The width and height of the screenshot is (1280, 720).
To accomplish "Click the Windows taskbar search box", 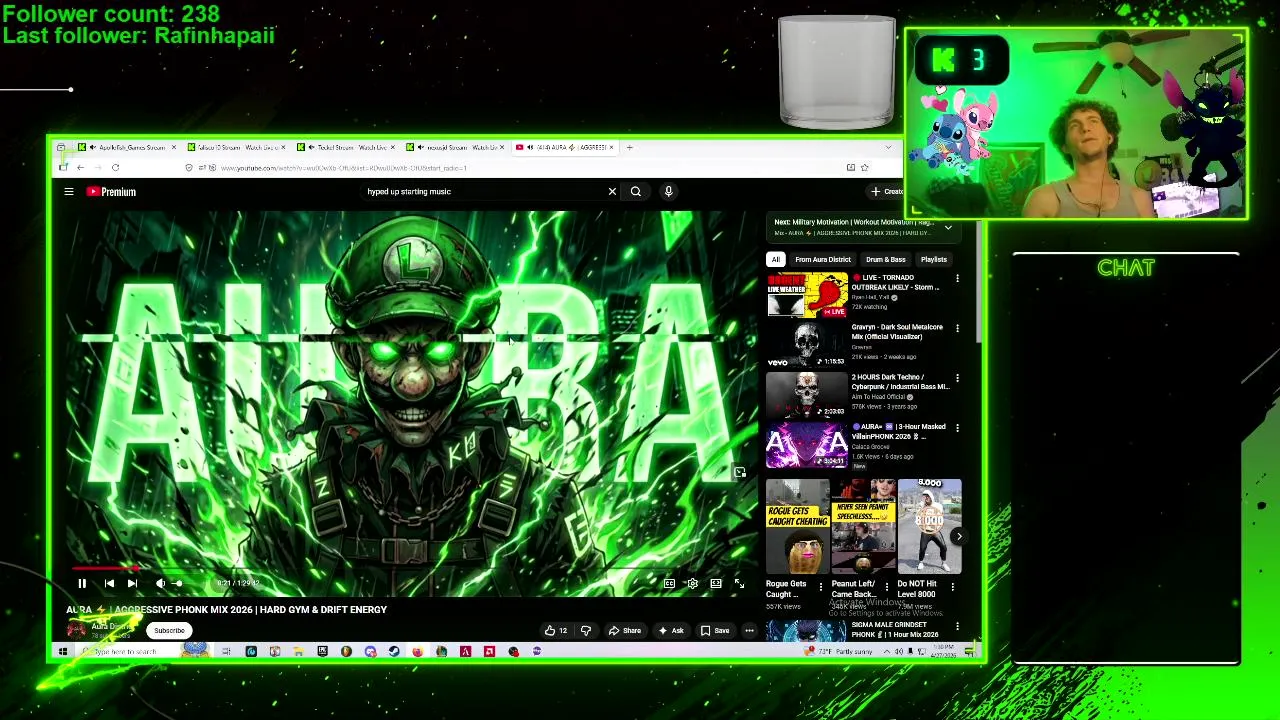I will point(145,652).
